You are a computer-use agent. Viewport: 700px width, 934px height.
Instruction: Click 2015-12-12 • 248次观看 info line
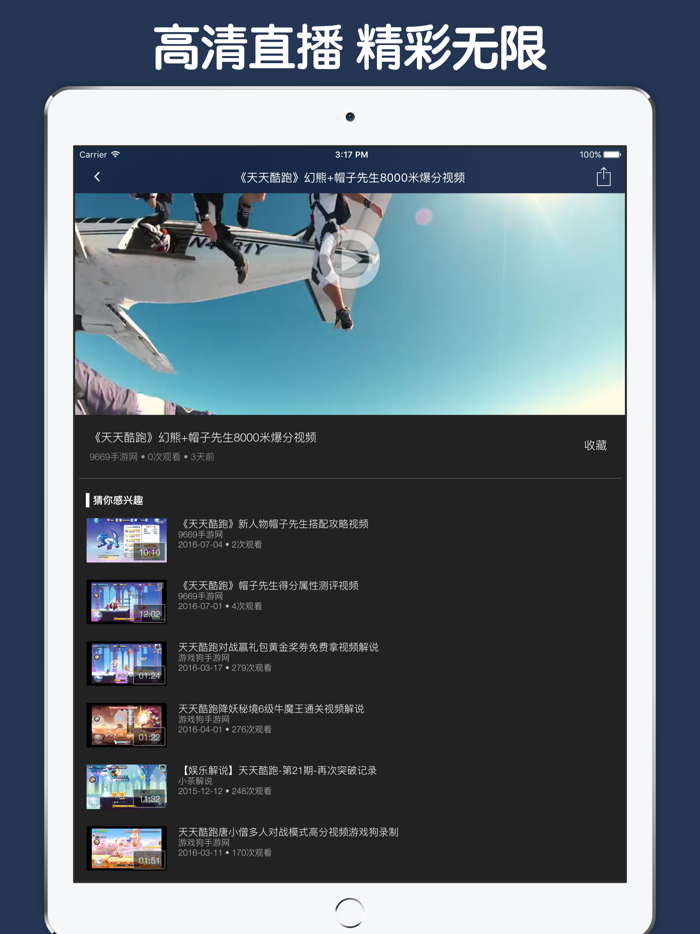pyautogui.click(x=225, y=791)
